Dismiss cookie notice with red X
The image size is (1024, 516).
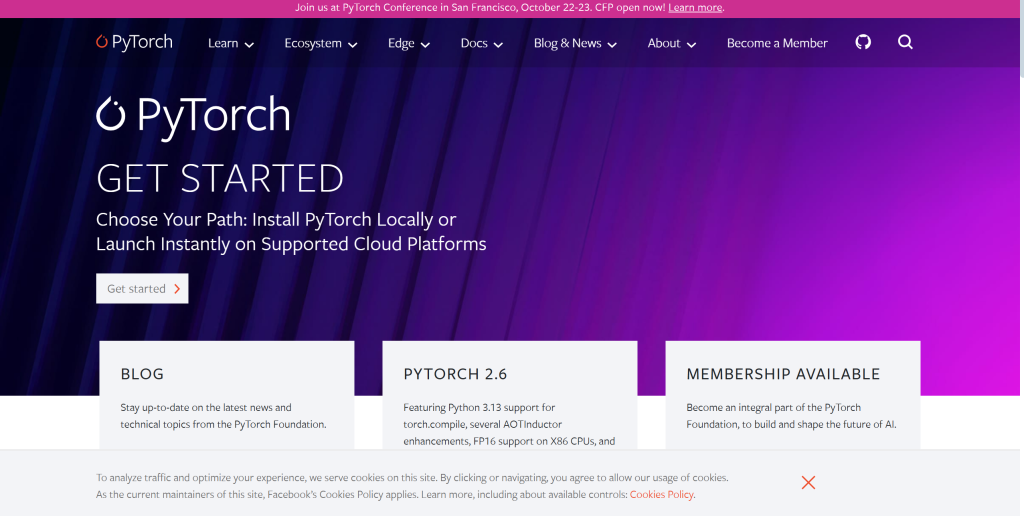pyautogui.click(x=808, y=483)
